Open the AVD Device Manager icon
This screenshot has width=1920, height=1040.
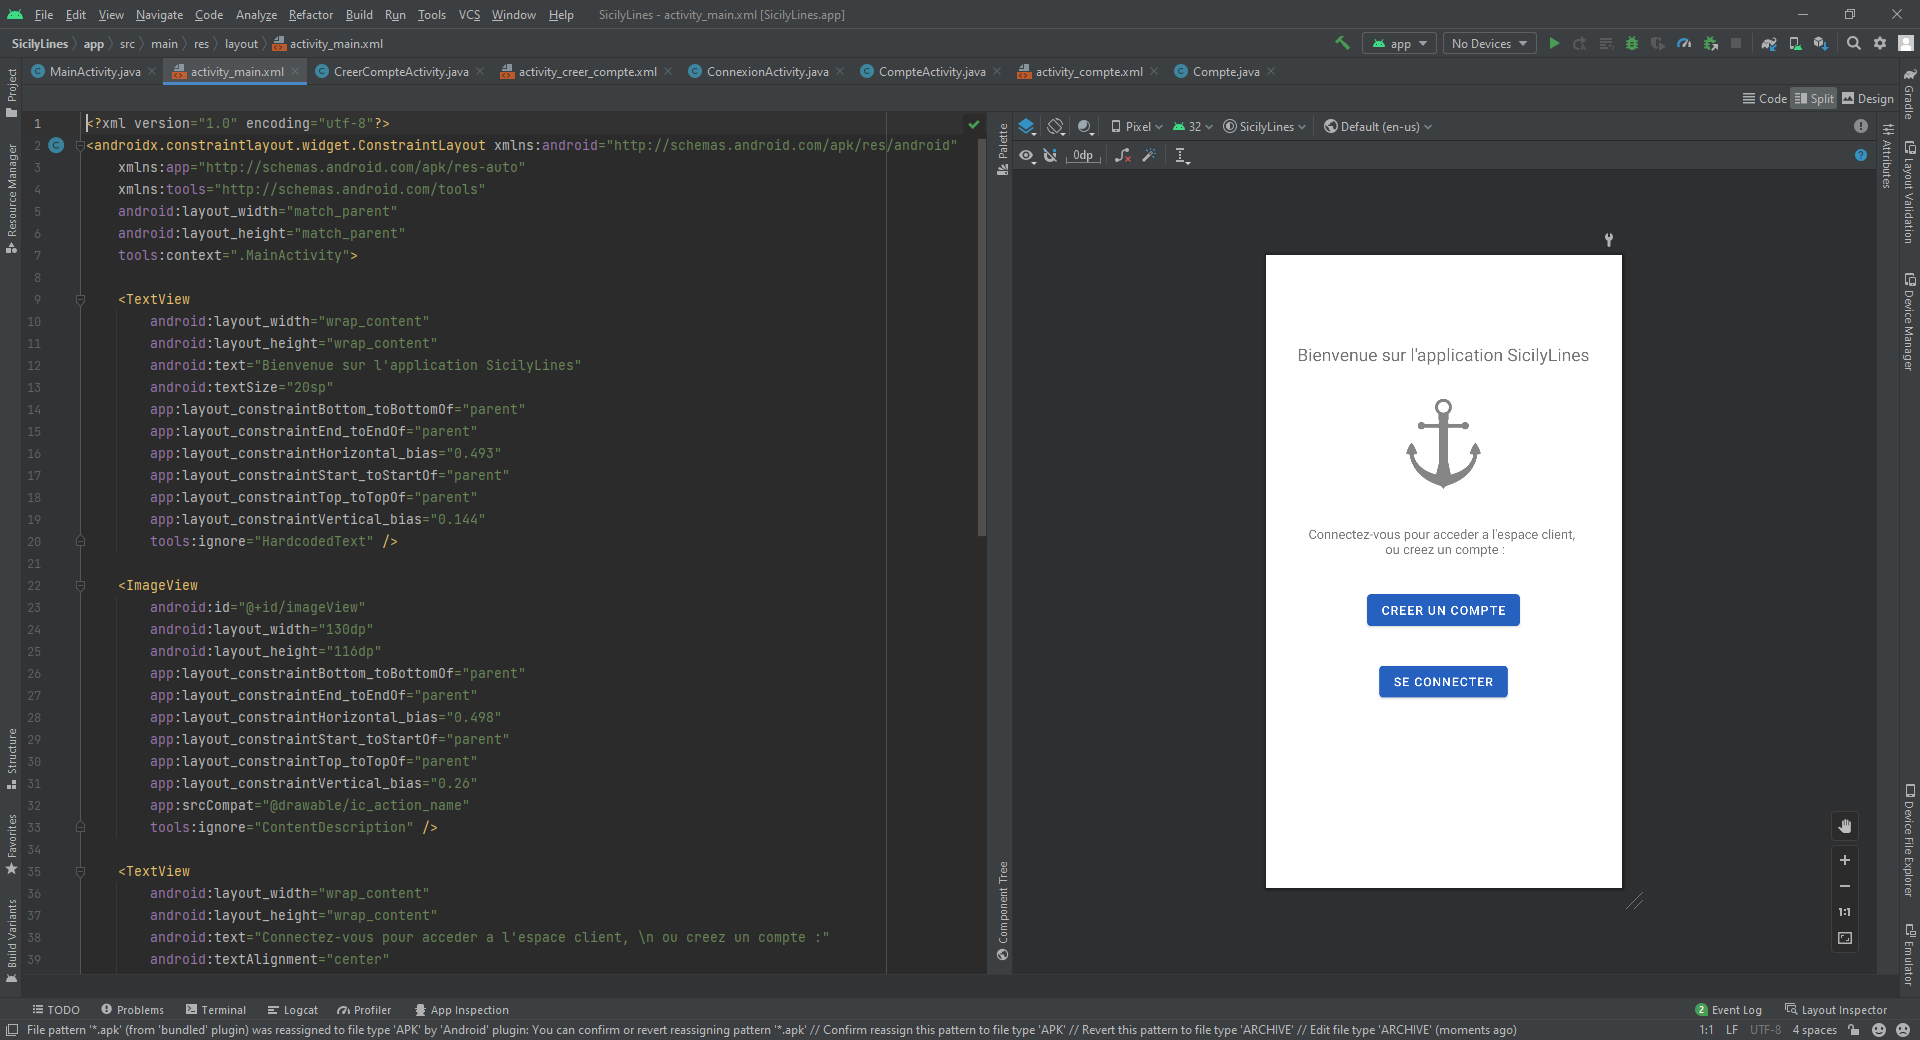coord(1795,43)
